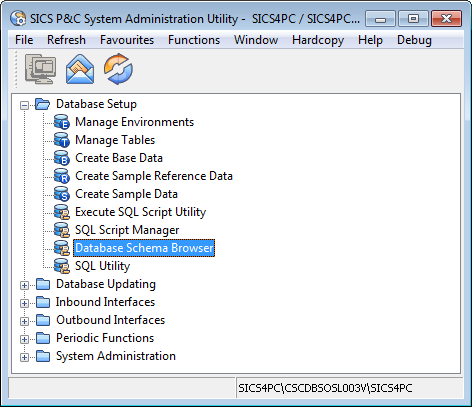Image resolution: width=472 pixels, height=407 pixels.
Task: Expand the Database Updating node
Action: coord(24,285)
